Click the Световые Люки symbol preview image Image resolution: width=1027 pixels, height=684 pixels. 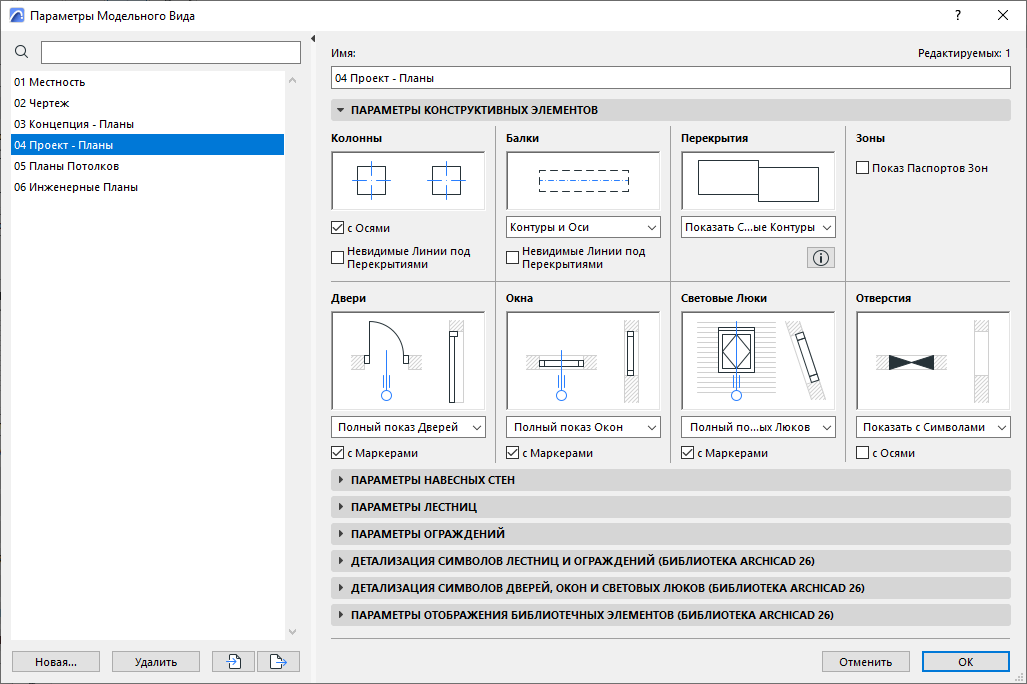(757, 361)
